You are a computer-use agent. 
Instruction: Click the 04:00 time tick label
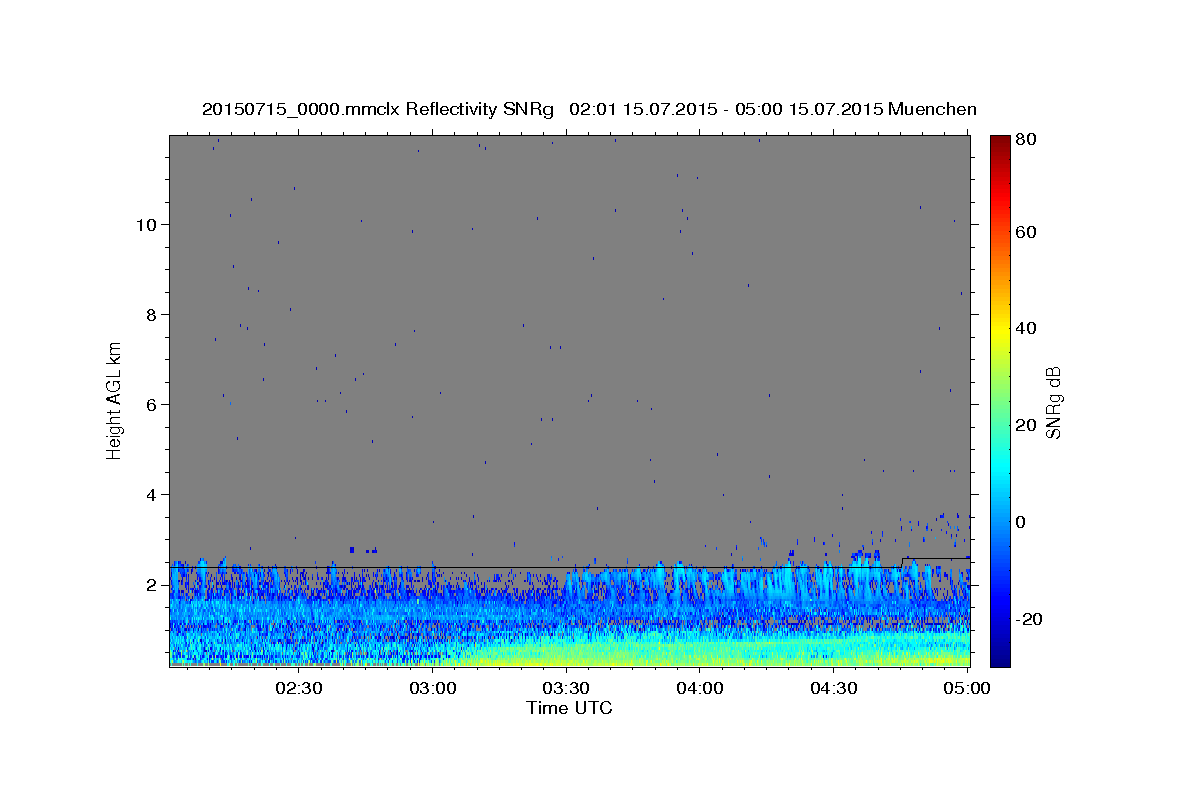[700, 688]
